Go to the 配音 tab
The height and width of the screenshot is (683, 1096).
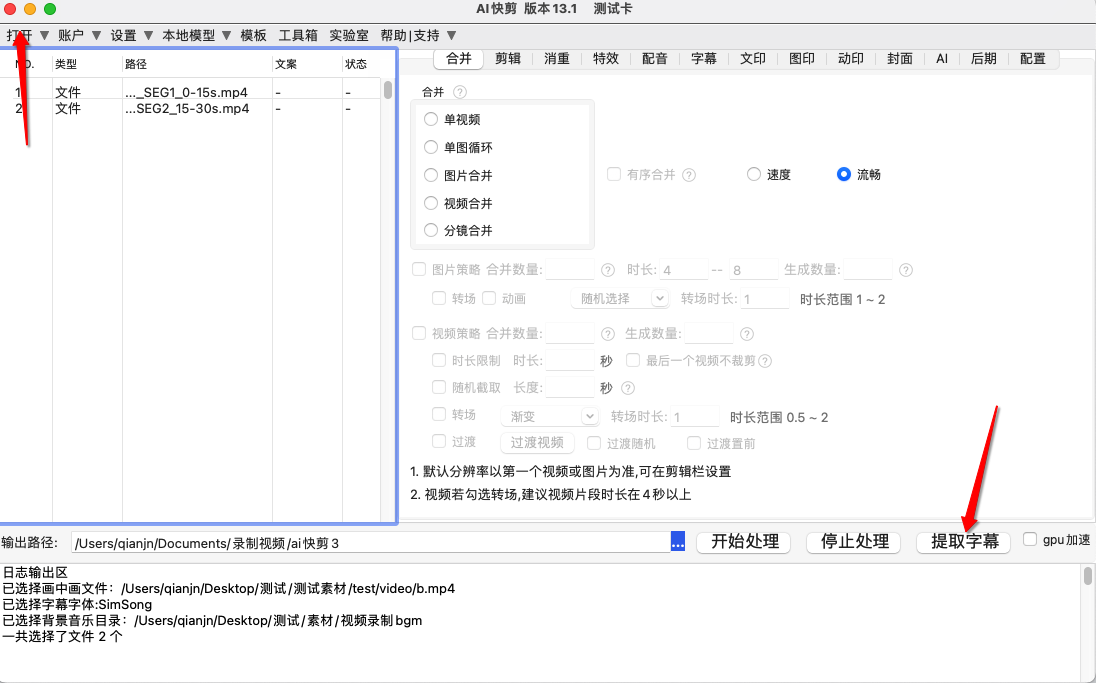pyautogui.click(x=655, y=59)
